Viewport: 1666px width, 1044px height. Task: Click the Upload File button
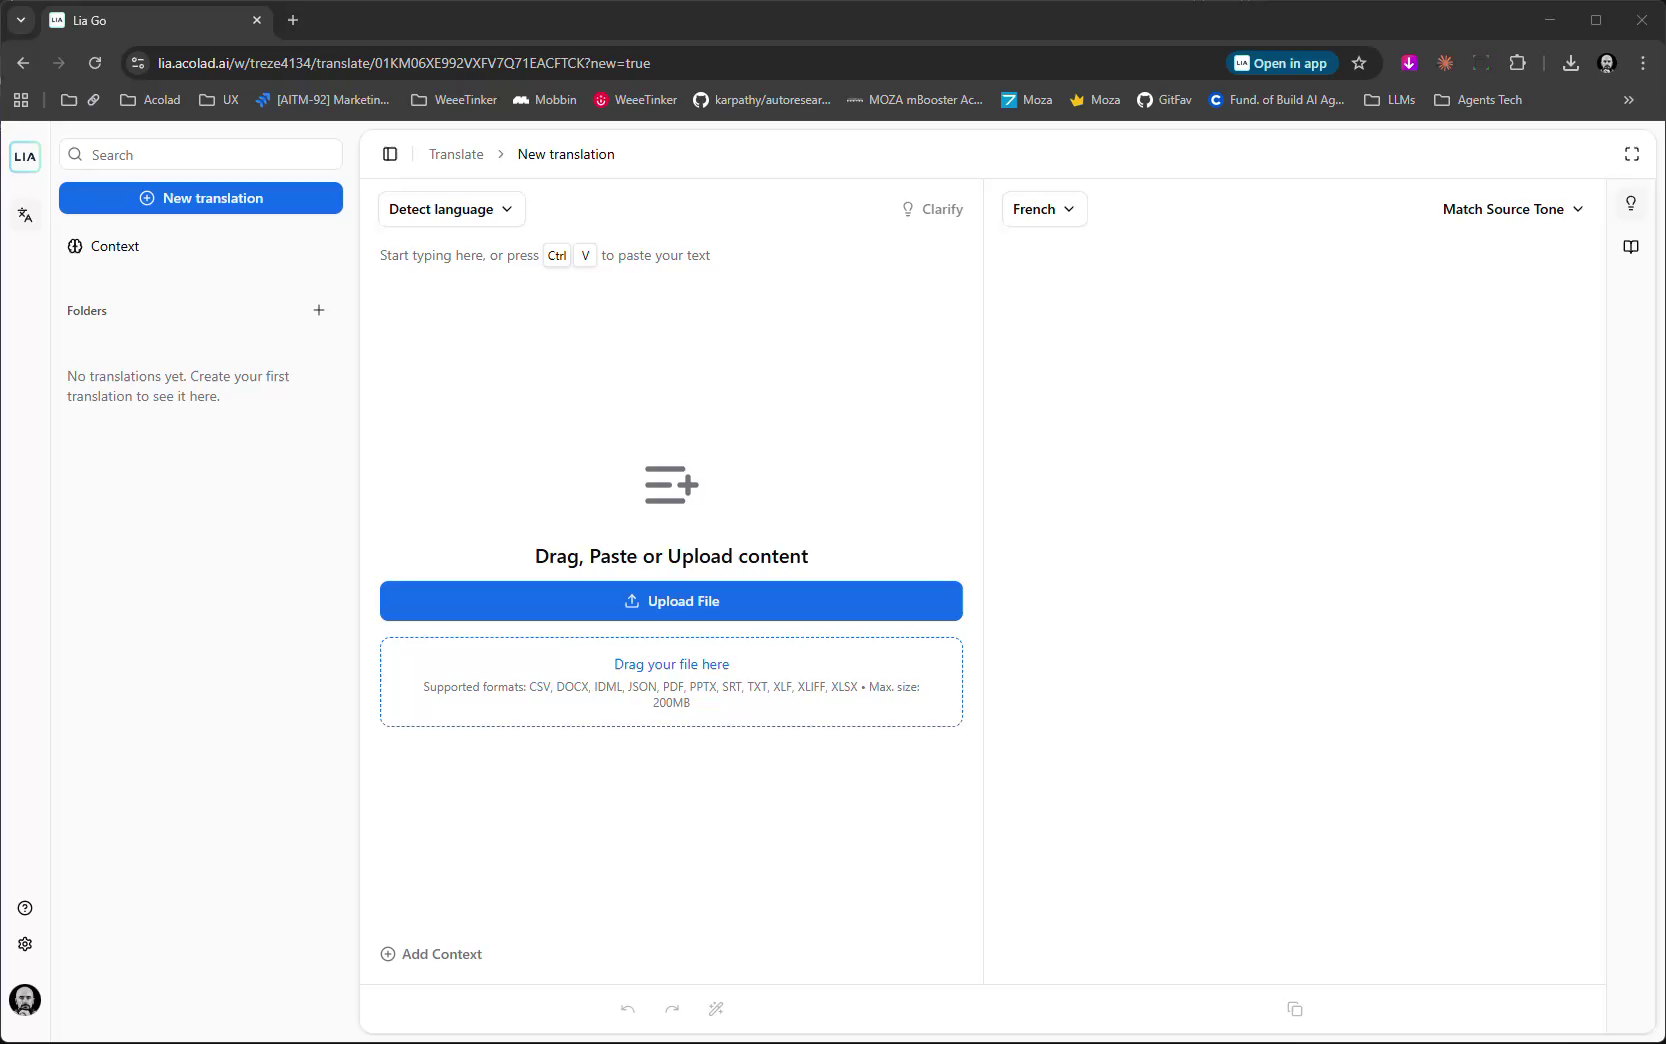pos(671,601)
